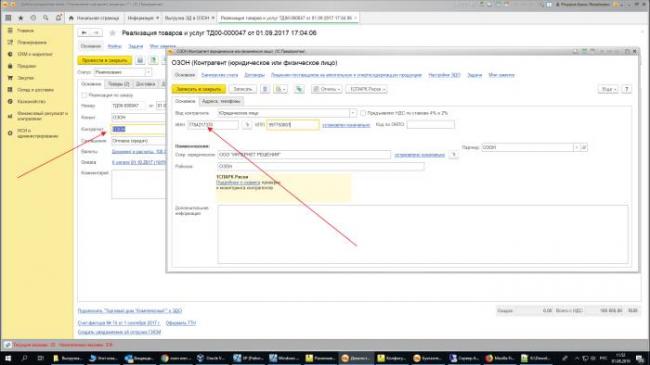Open Склад и доставка section in sidebar

click(35, 90)
